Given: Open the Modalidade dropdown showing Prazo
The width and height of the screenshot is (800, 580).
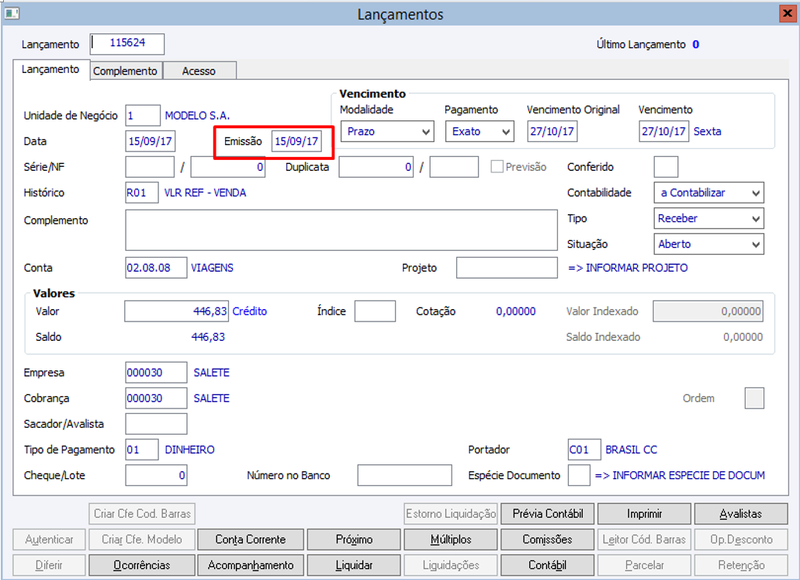Looking at the screenshot, I should coord(387,132).
